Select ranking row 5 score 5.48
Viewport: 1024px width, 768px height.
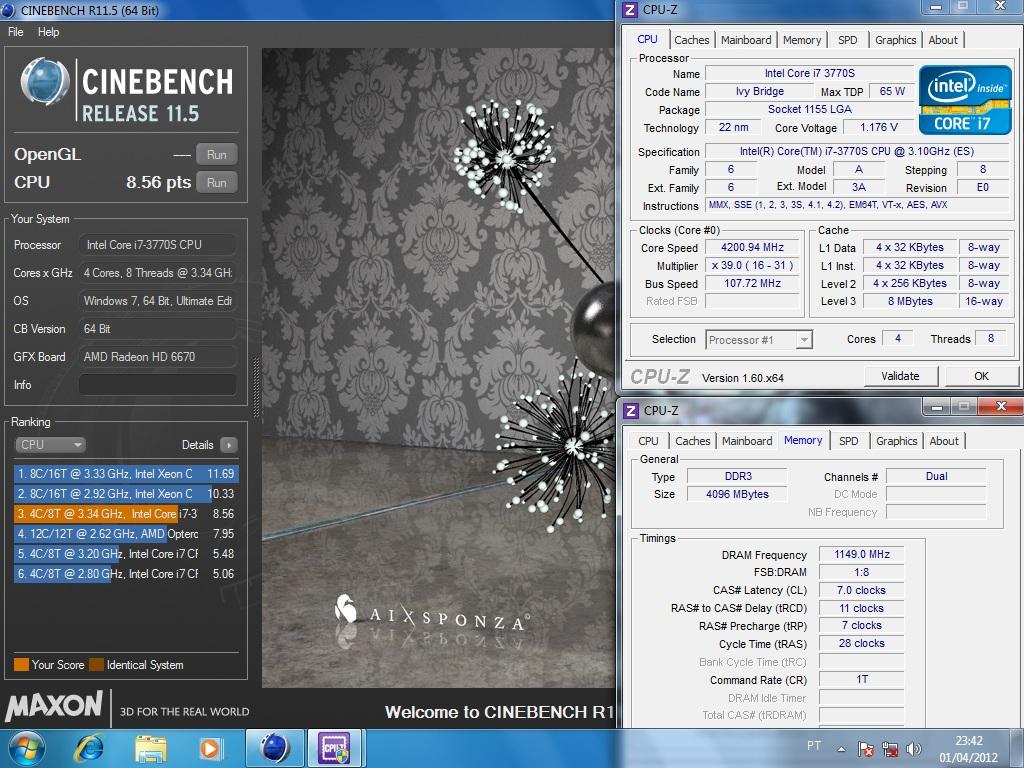pyautogui.click(x=126, y=554)
